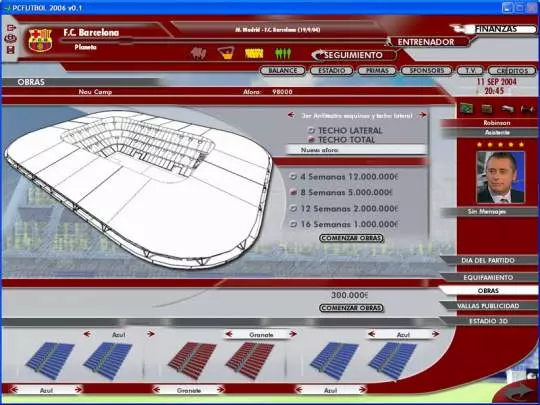Viewport: 540px width, 405px height.
Task: Click the 11 SEP 2004 date display
Action: click(x=496, y=82)
